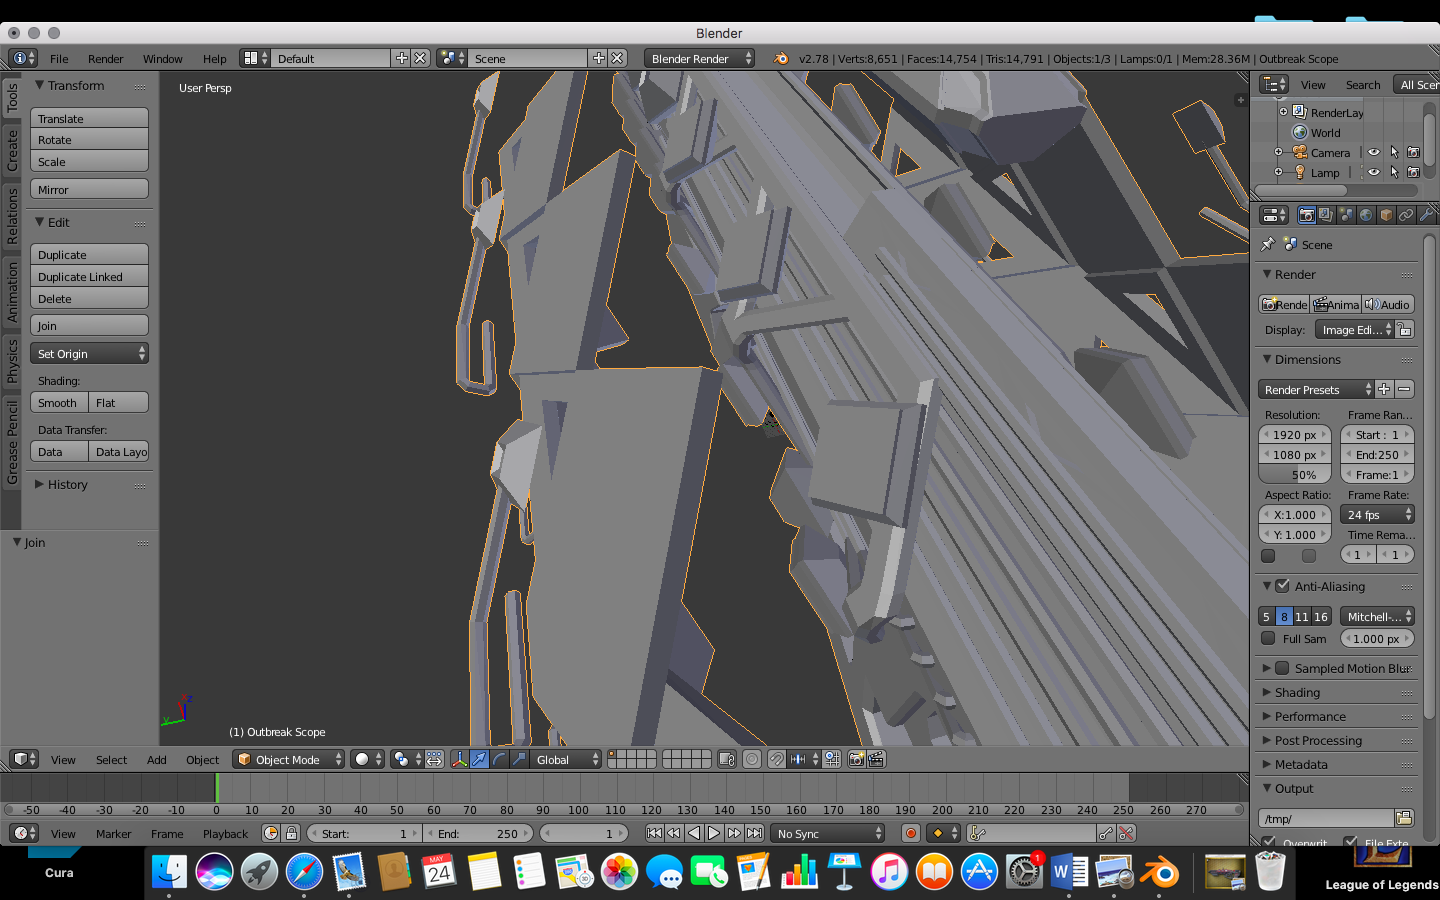Select the rotate manipulator arc icon

pyautogui.click(x=499, y=759)
